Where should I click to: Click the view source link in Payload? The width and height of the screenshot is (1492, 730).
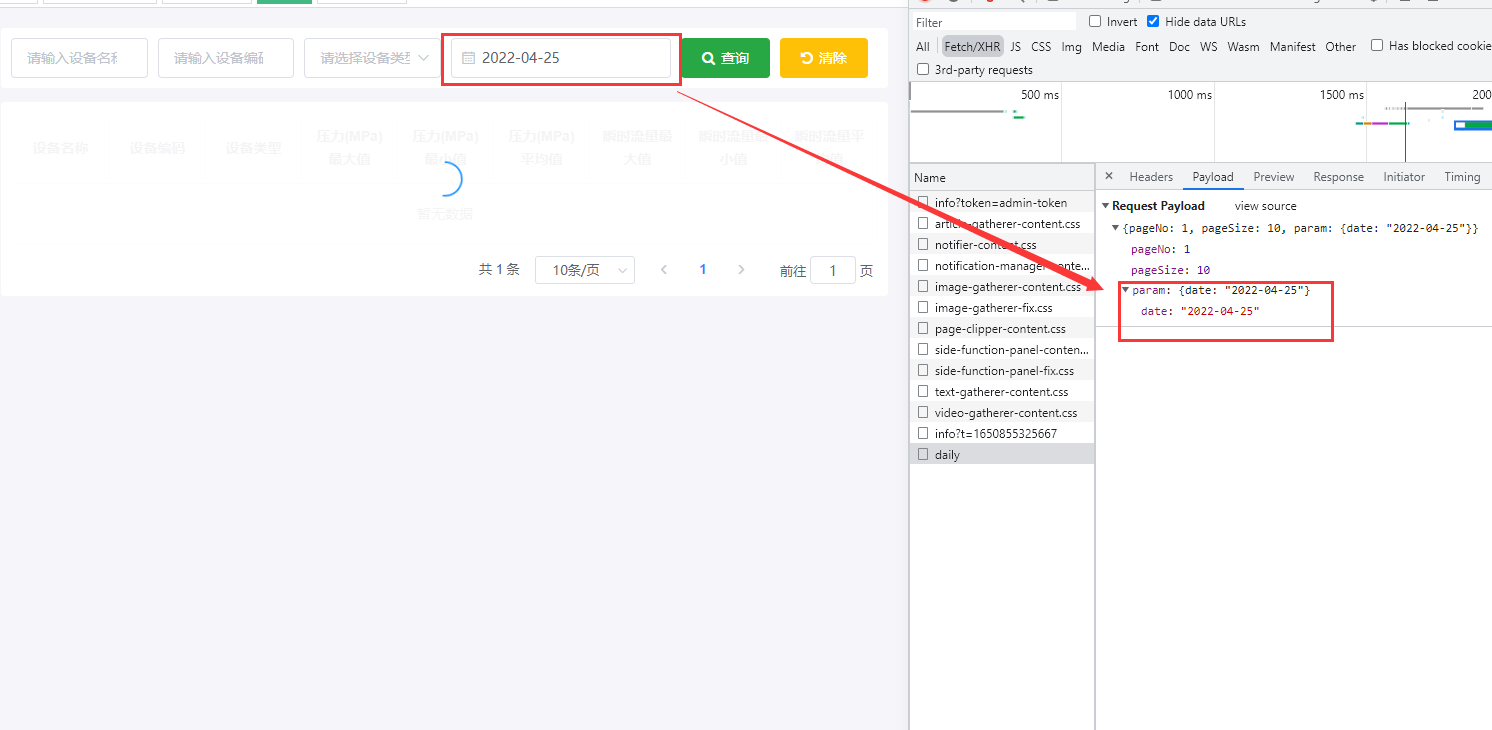point(1264,205)
